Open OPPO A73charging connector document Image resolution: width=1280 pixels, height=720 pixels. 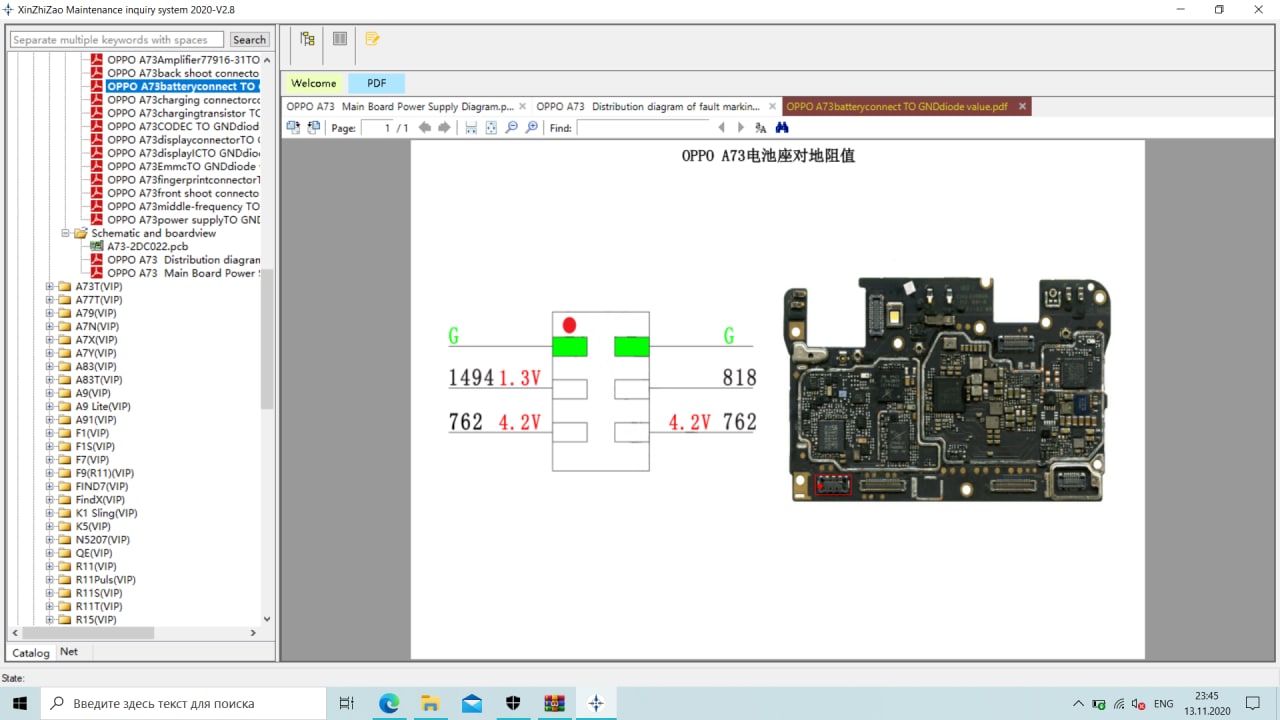click(183, 100)
